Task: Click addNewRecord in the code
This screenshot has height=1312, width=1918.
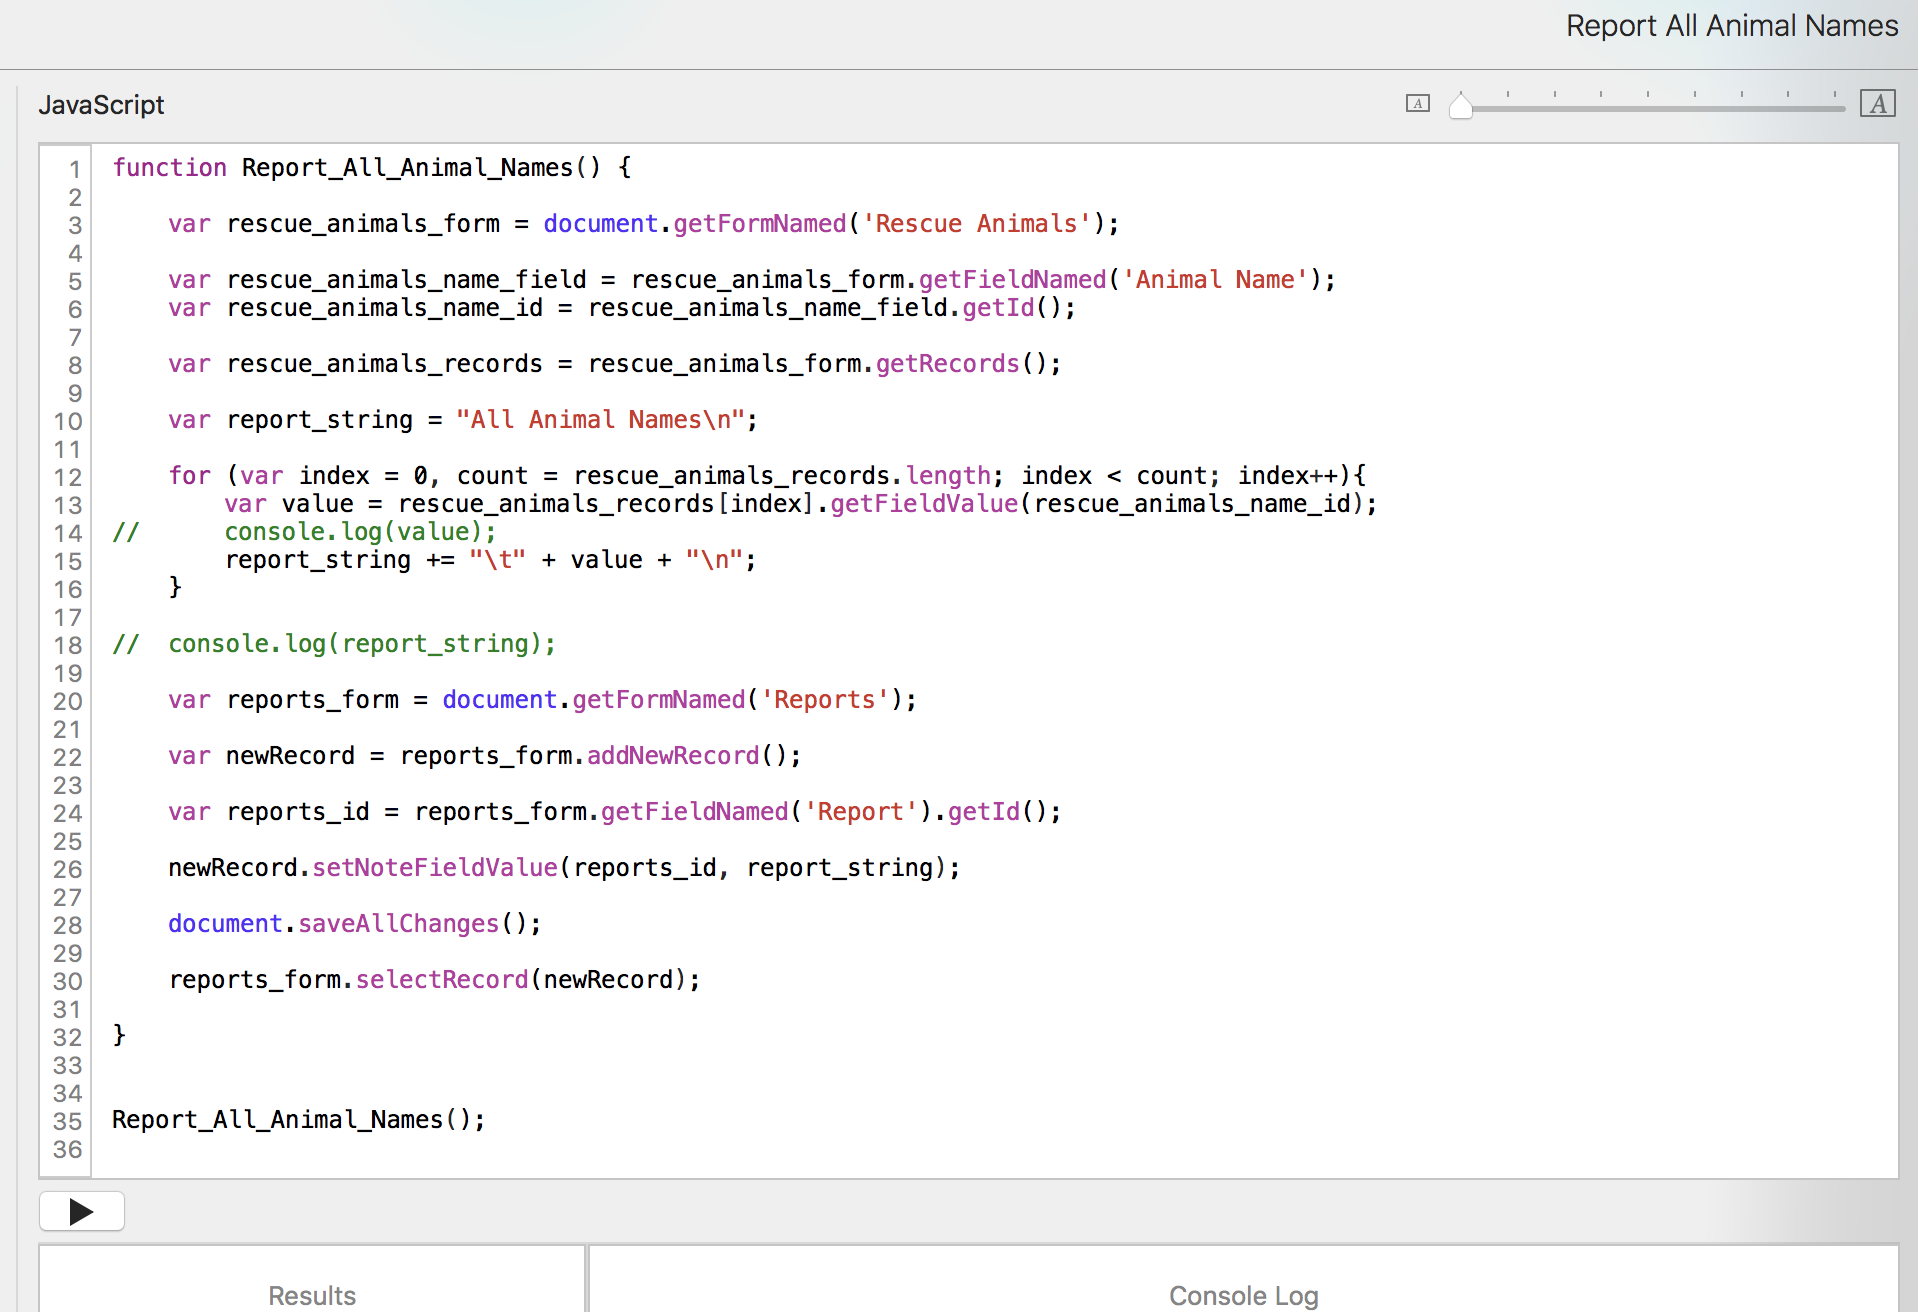Action: (x=673, y=756)
